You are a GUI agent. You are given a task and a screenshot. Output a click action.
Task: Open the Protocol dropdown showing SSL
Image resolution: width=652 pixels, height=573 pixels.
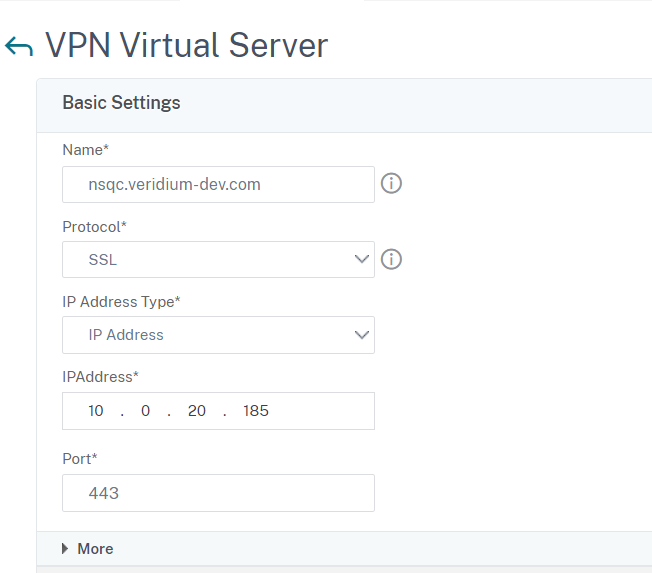tap(218, 259)
